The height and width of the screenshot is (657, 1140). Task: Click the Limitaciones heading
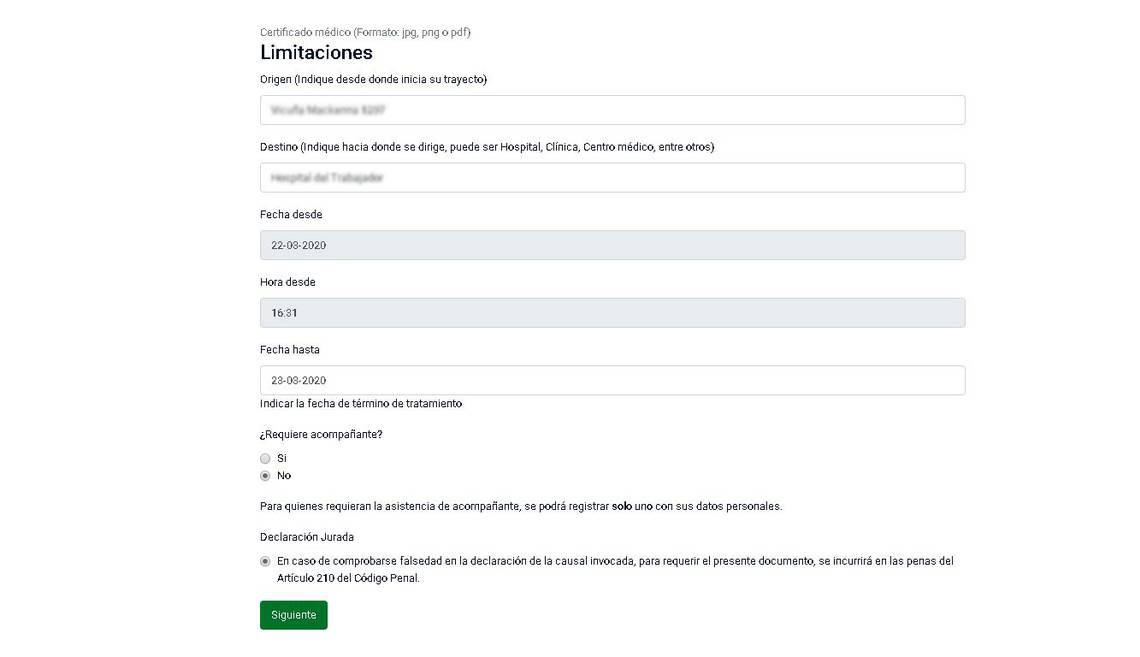[x=316, y=52]
